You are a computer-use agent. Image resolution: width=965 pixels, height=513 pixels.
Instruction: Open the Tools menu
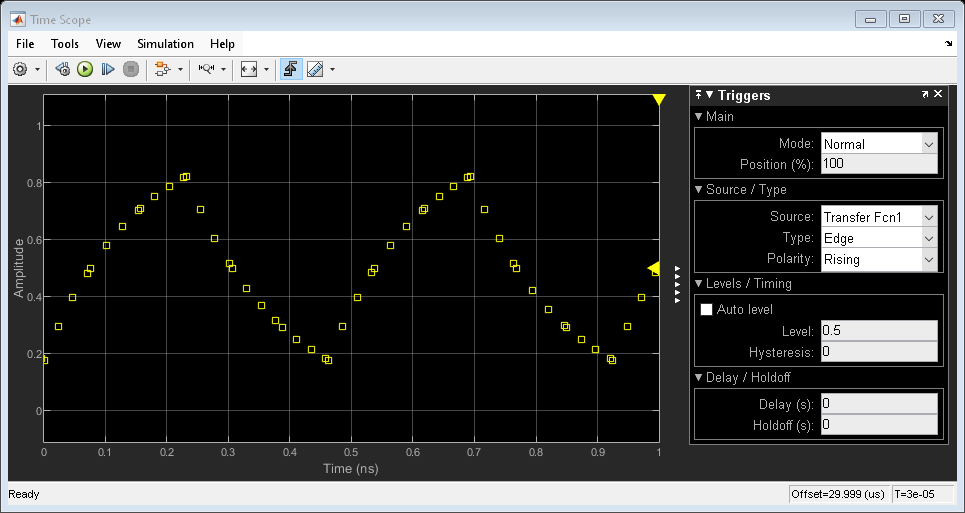[x=65, y=44]
